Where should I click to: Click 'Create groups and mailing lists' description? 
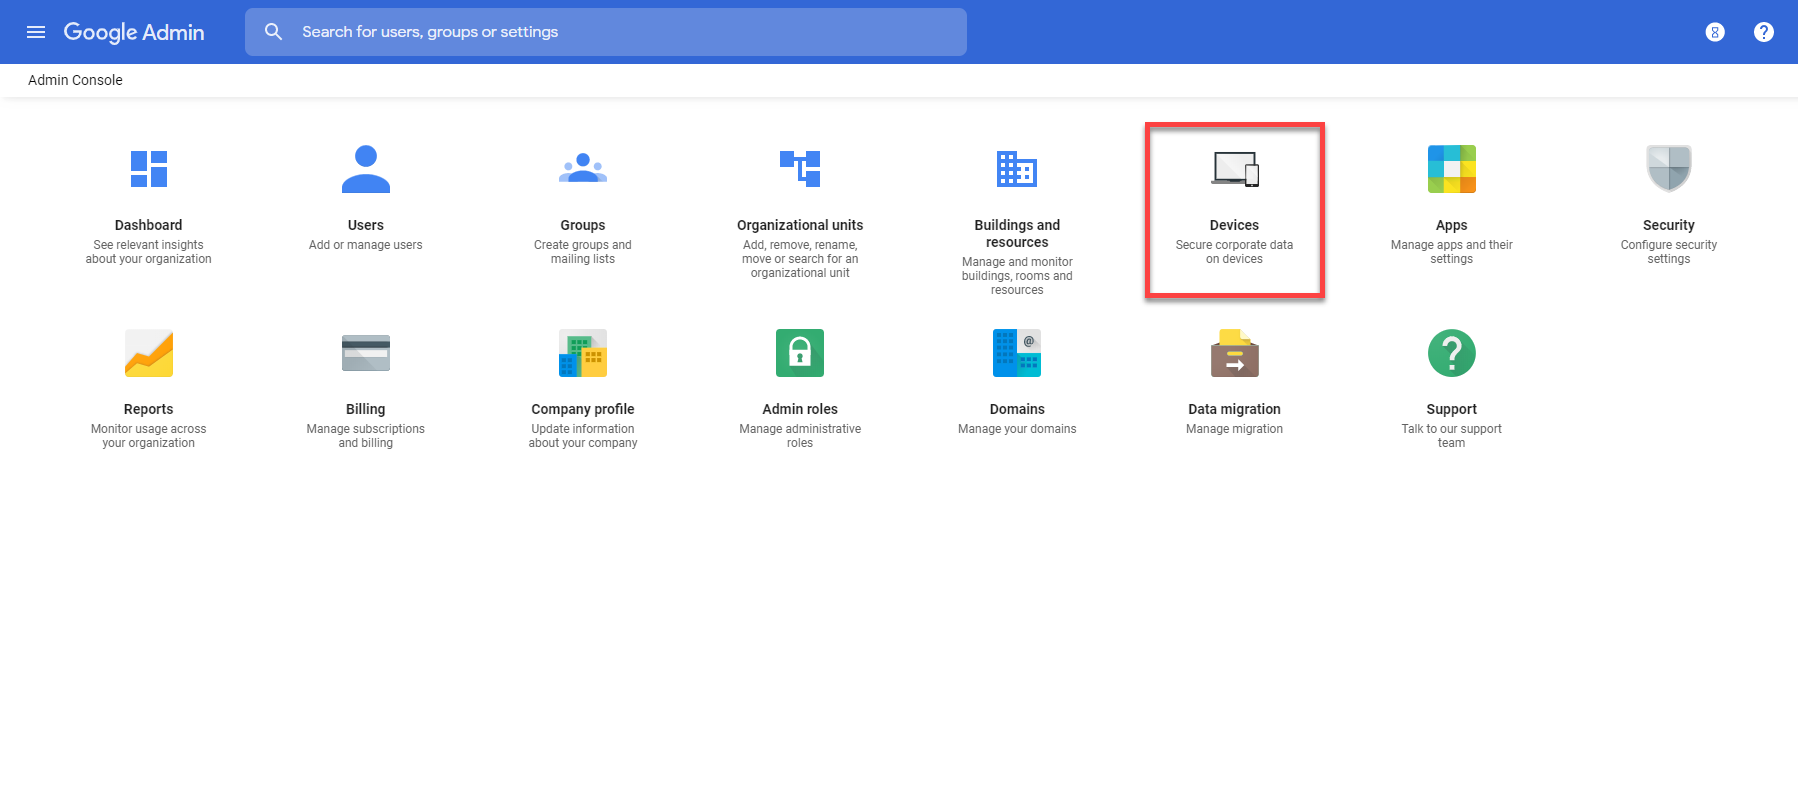[583, 252]
